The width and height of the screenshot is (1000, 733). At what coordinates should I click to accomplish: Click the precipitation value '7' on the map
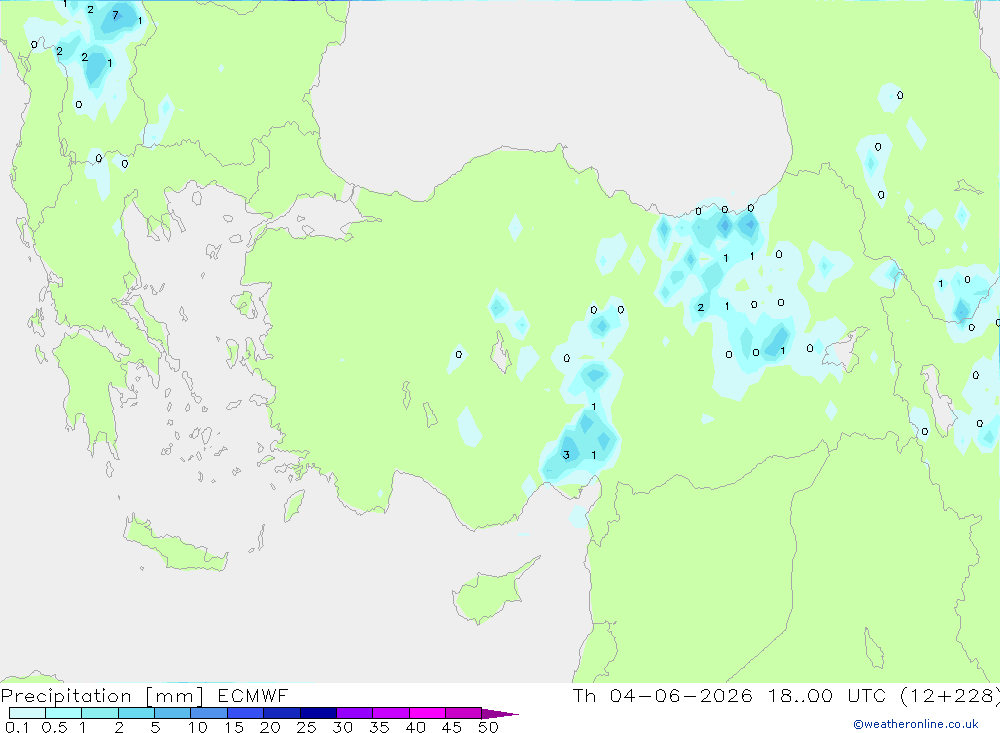point(115,15)
